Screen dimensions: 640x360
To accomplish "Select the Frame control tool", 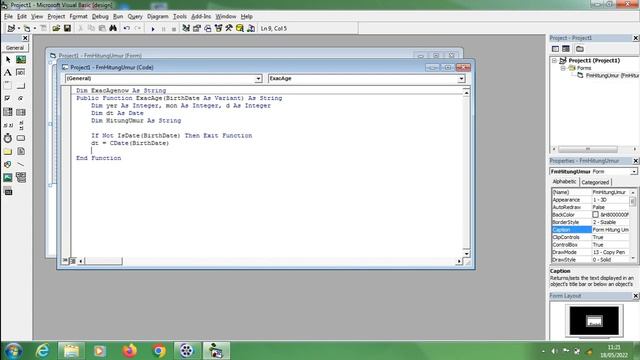I will tap(8, 86).
